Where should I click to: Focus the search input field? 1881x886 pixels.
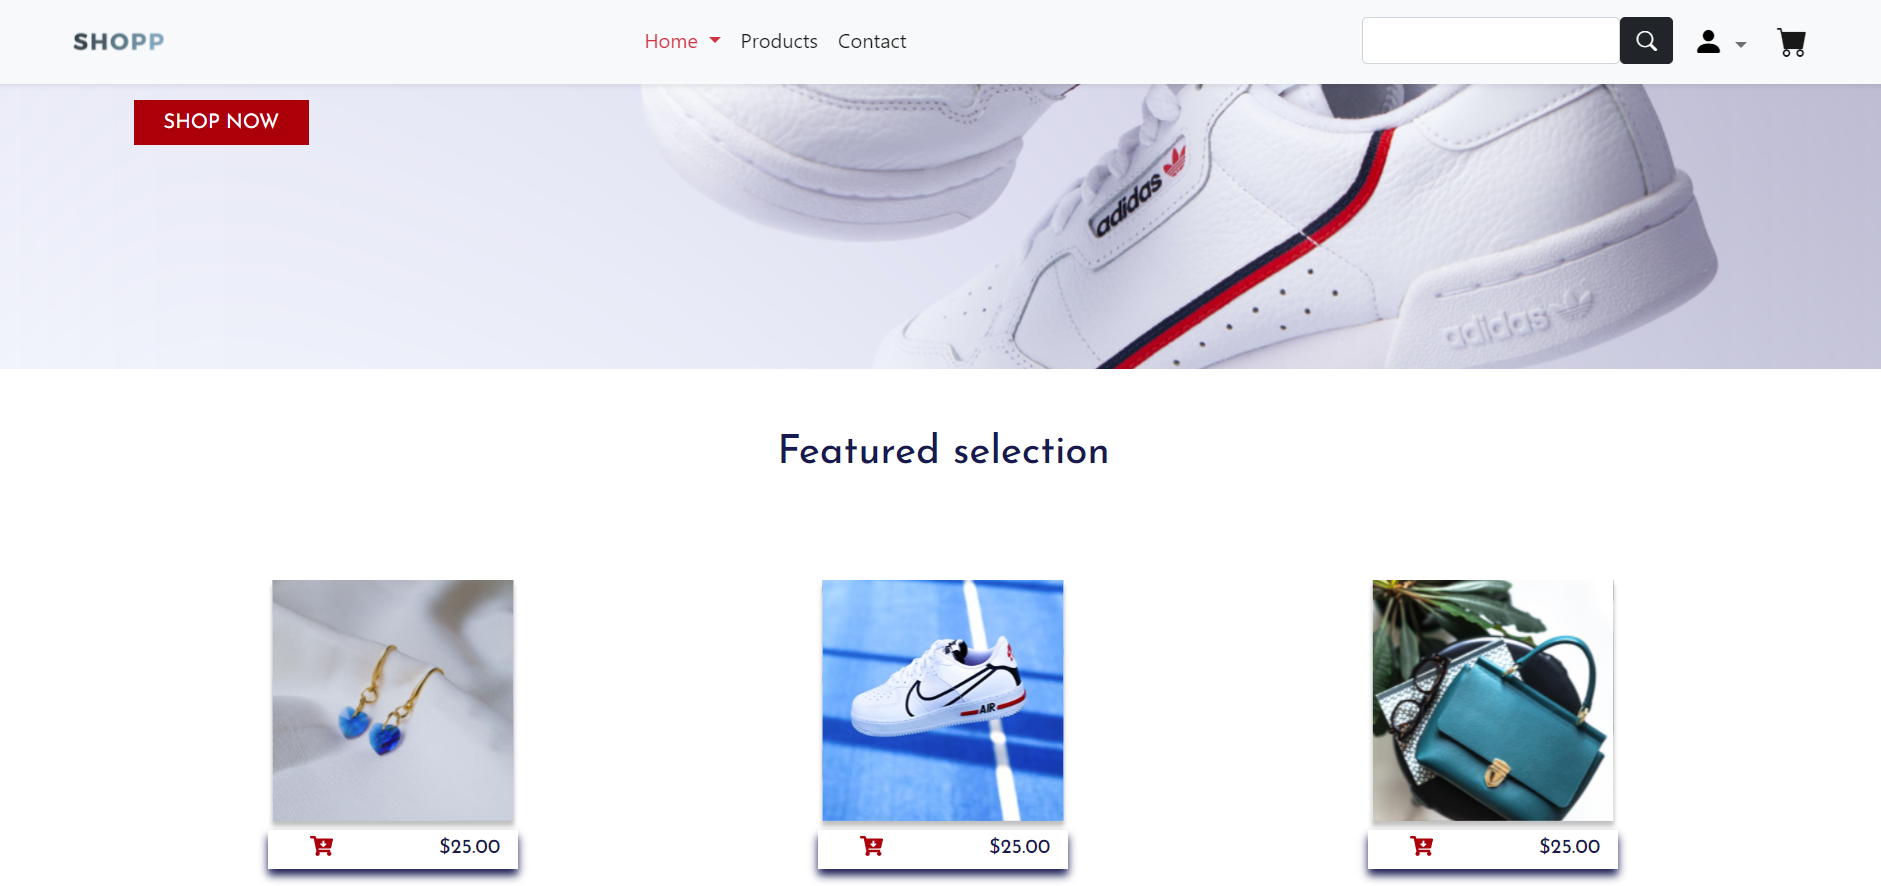(1491, 41)
